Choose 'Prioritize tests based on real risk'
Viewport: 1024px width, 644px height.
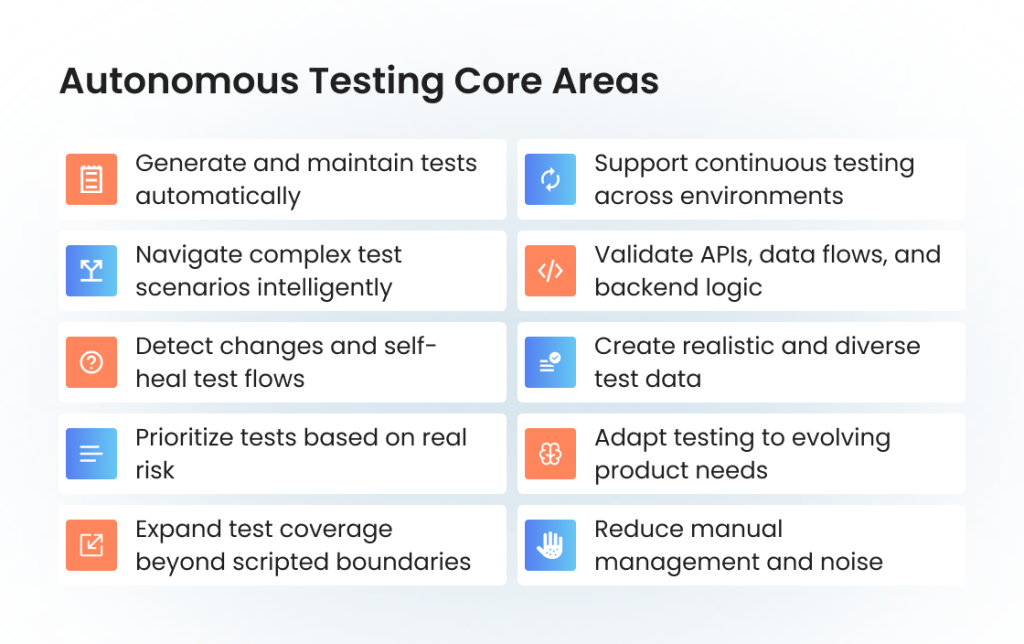pyautogui.click(x=301, y=454)
